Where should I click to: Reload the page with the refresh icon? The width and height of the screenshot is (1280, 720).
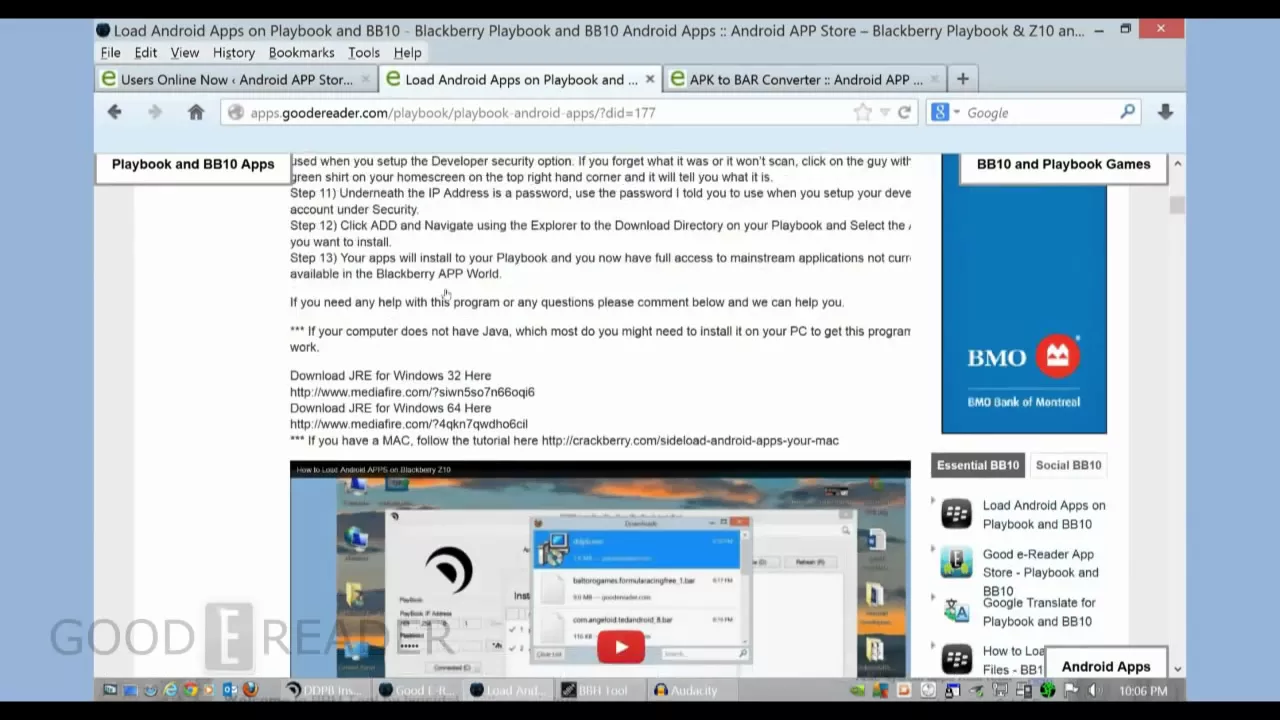pyautogui.click(x=904, y=113)
